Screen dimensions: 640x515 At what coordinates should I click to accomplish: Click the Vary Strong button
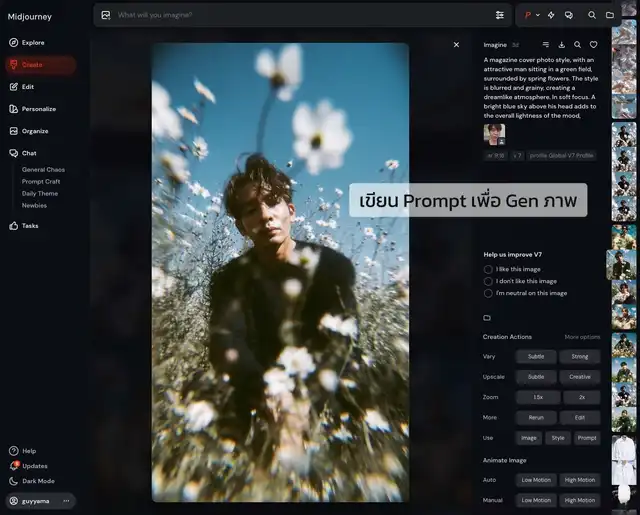pyautogui.click(x=580, y=357)
